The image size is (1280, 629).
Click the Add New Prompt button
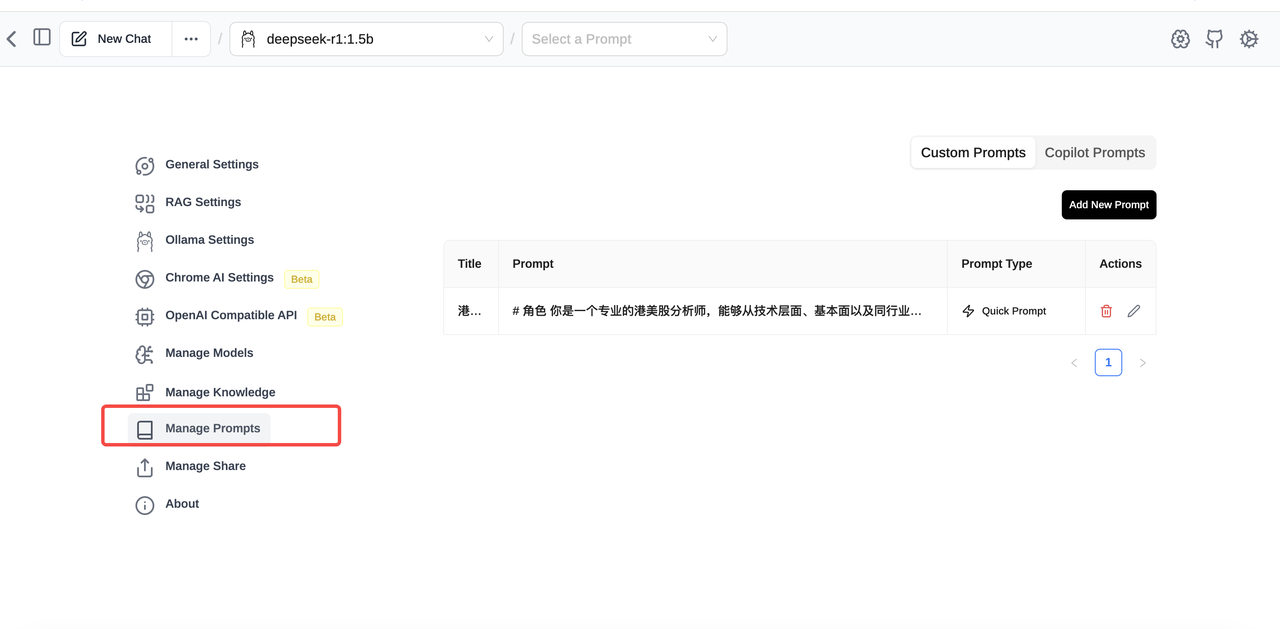click(x=1108, y=205)
